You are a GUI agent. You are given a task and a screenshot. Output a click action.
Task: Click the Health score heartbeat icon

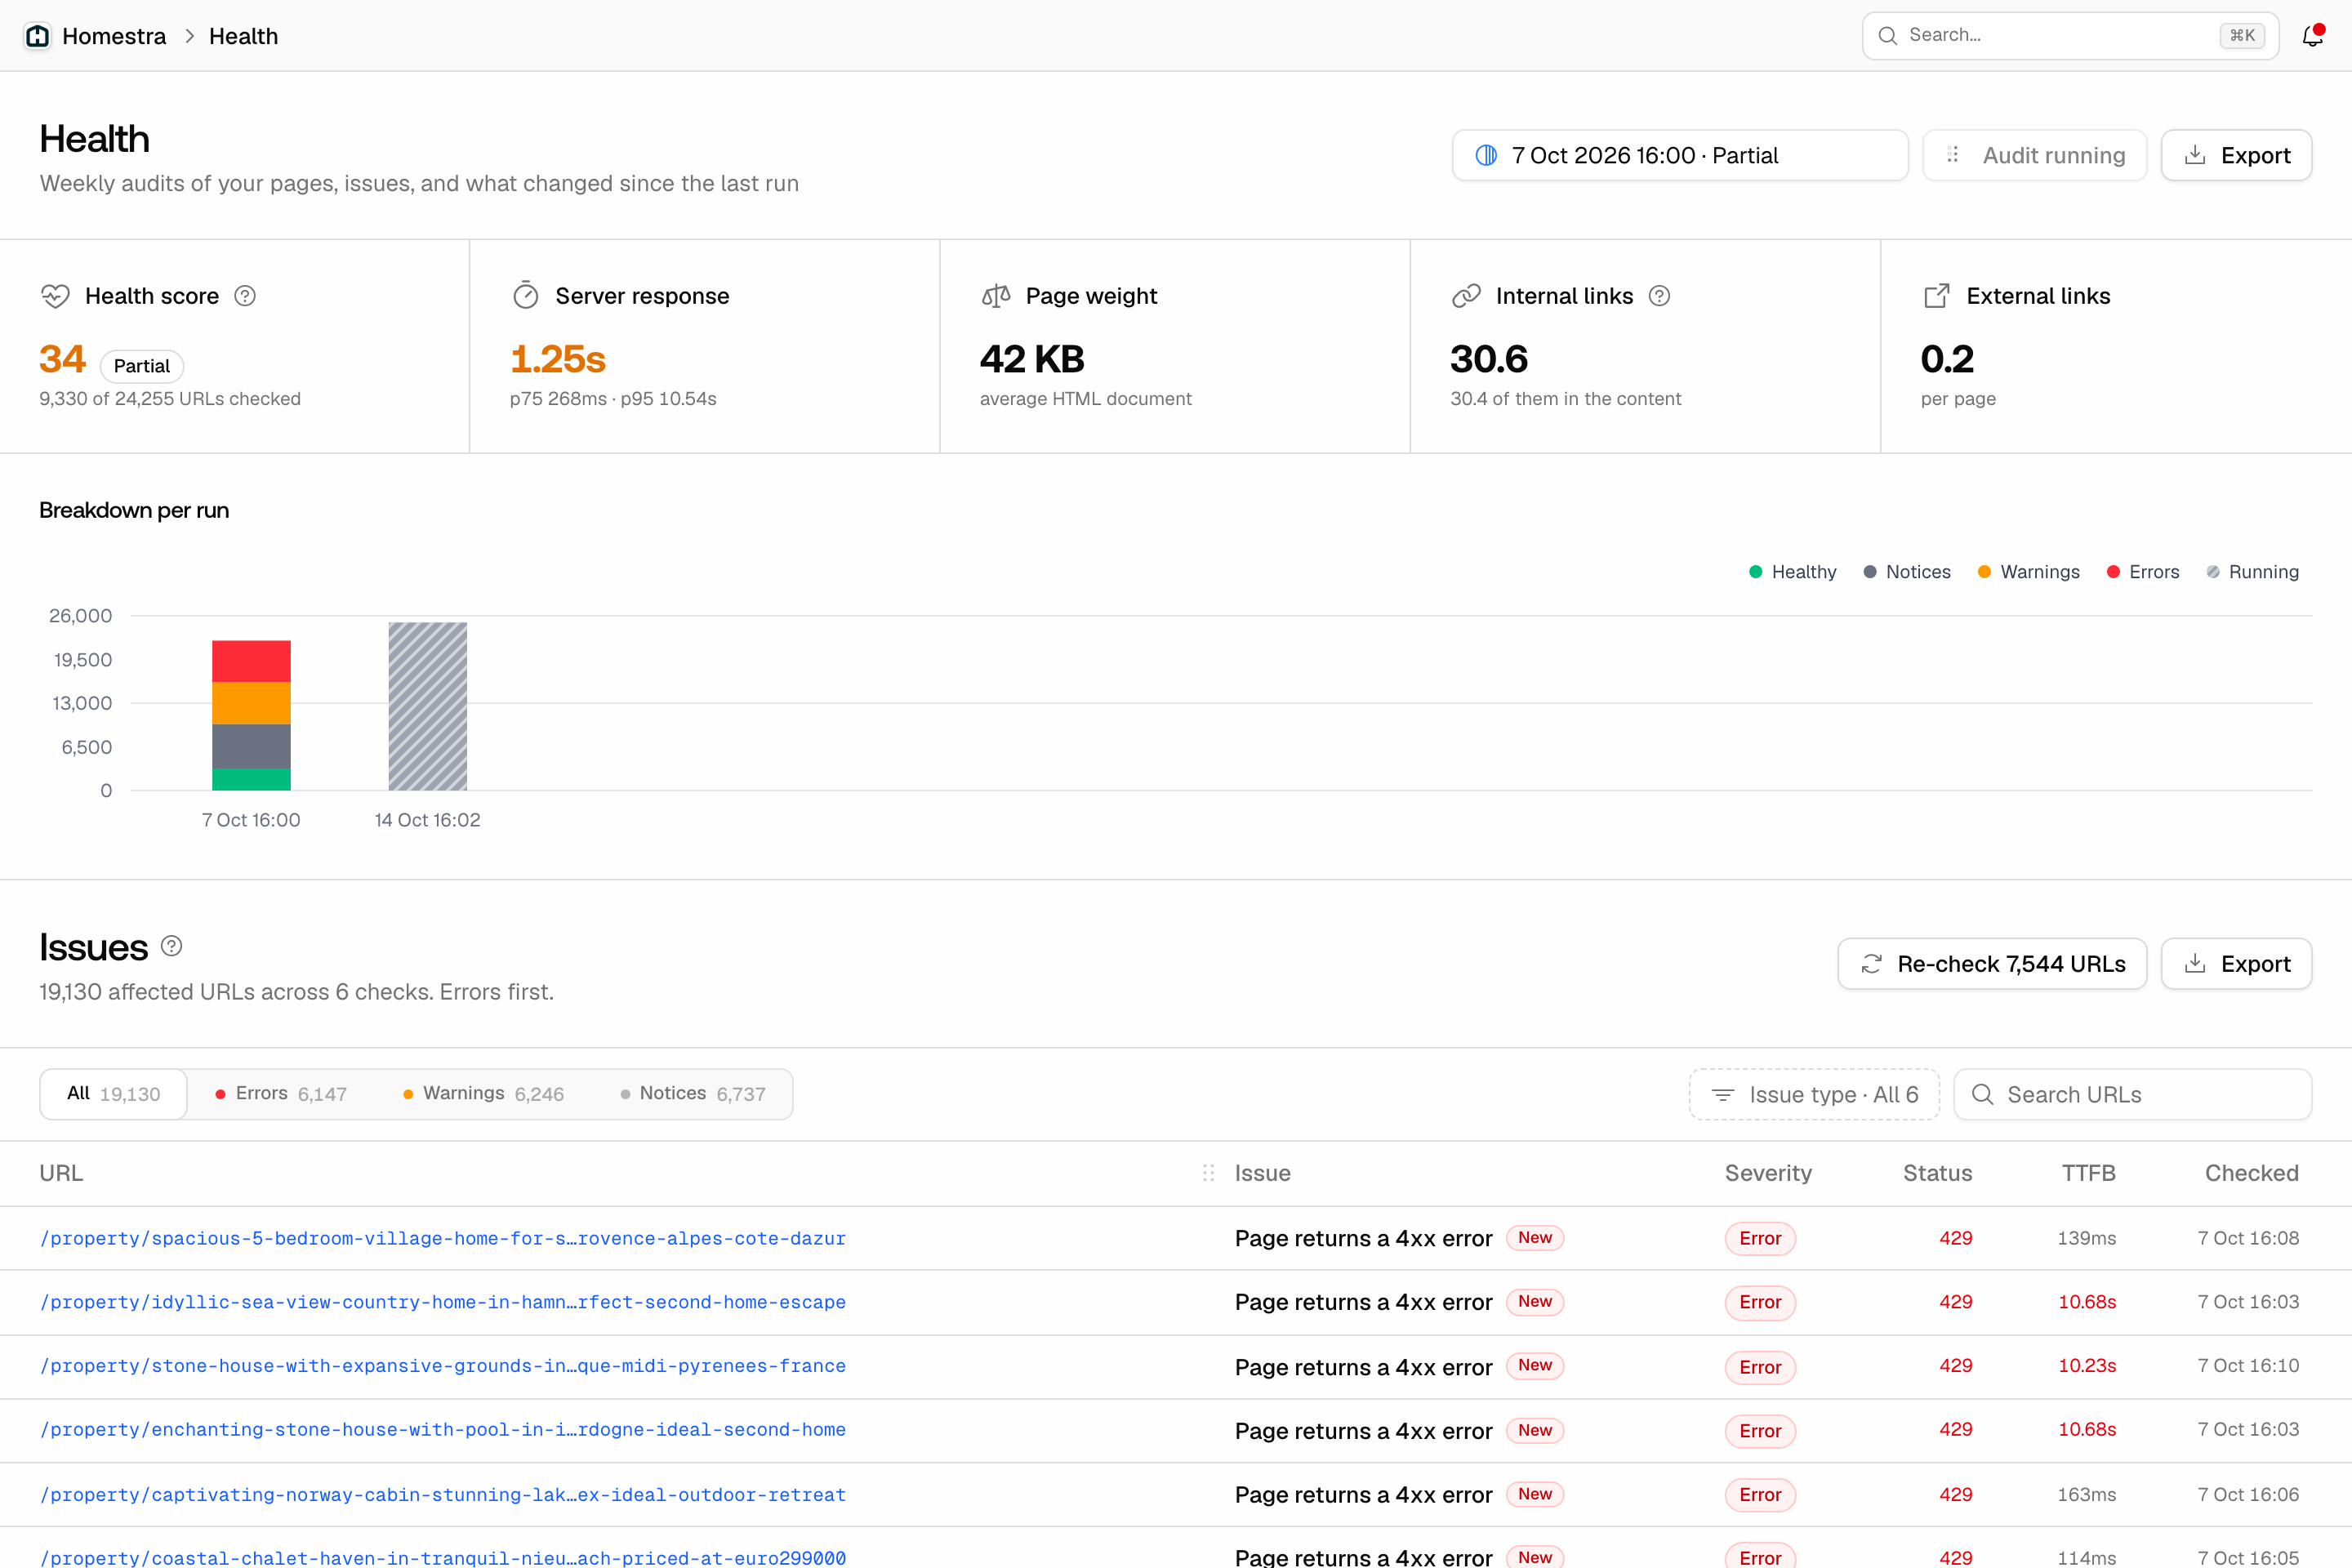[55, 296]
